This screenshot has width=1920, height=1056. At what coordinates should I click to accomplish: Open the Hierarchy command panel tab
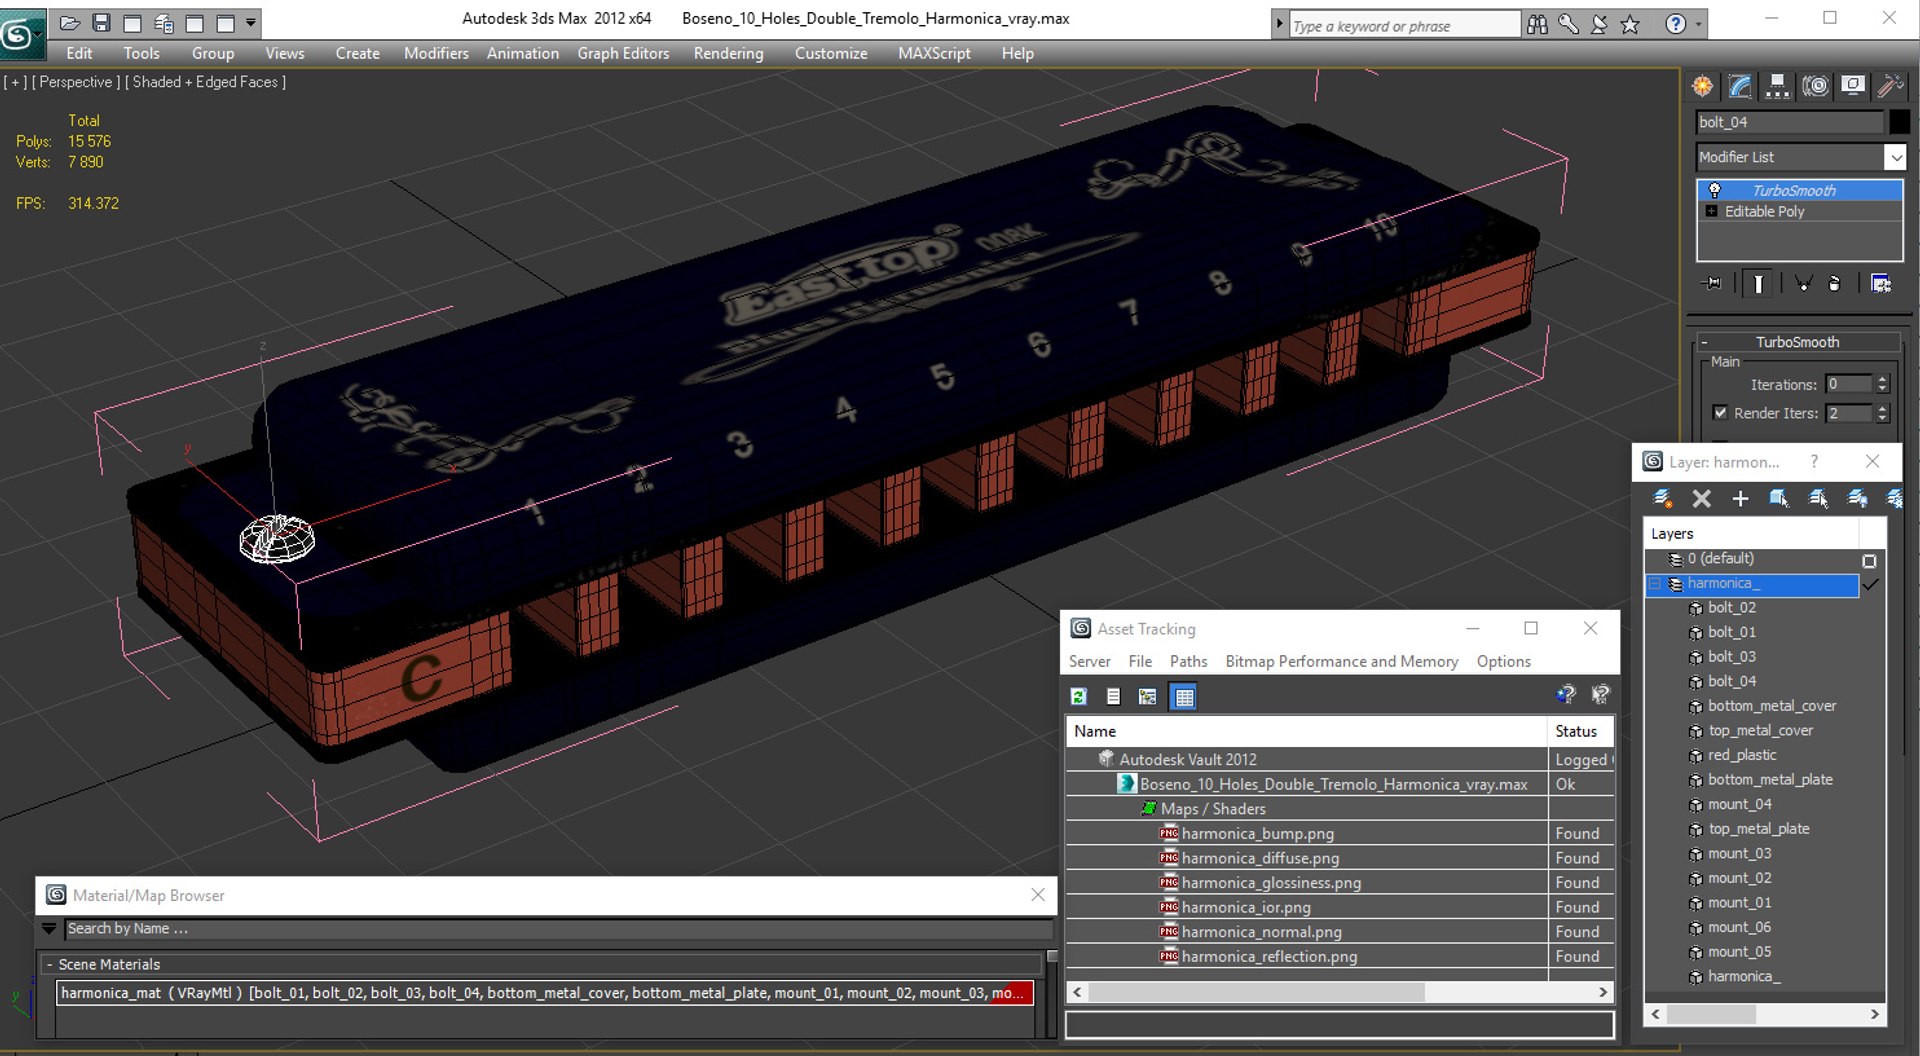pos(1777,86)
